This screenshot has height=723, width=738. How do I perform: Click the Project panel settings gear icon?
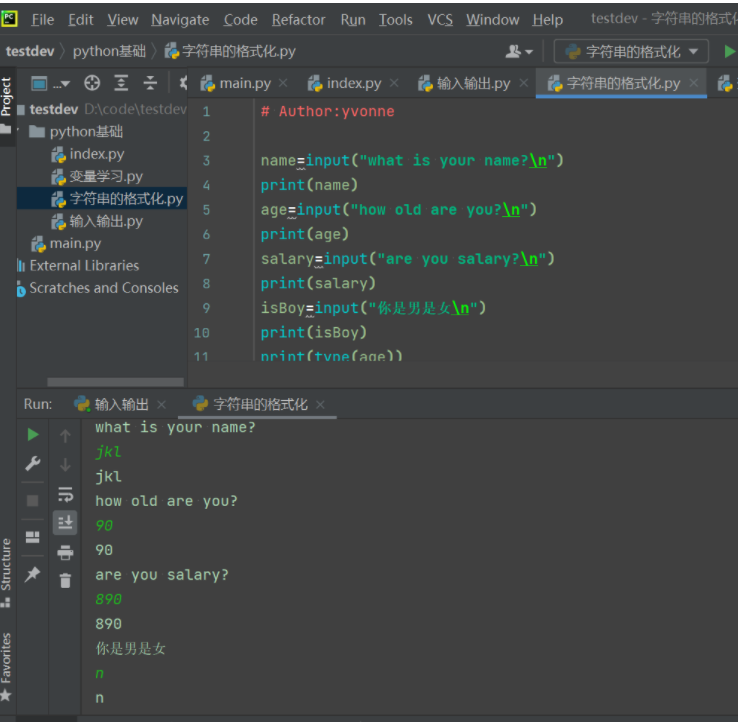pos(183,83)
